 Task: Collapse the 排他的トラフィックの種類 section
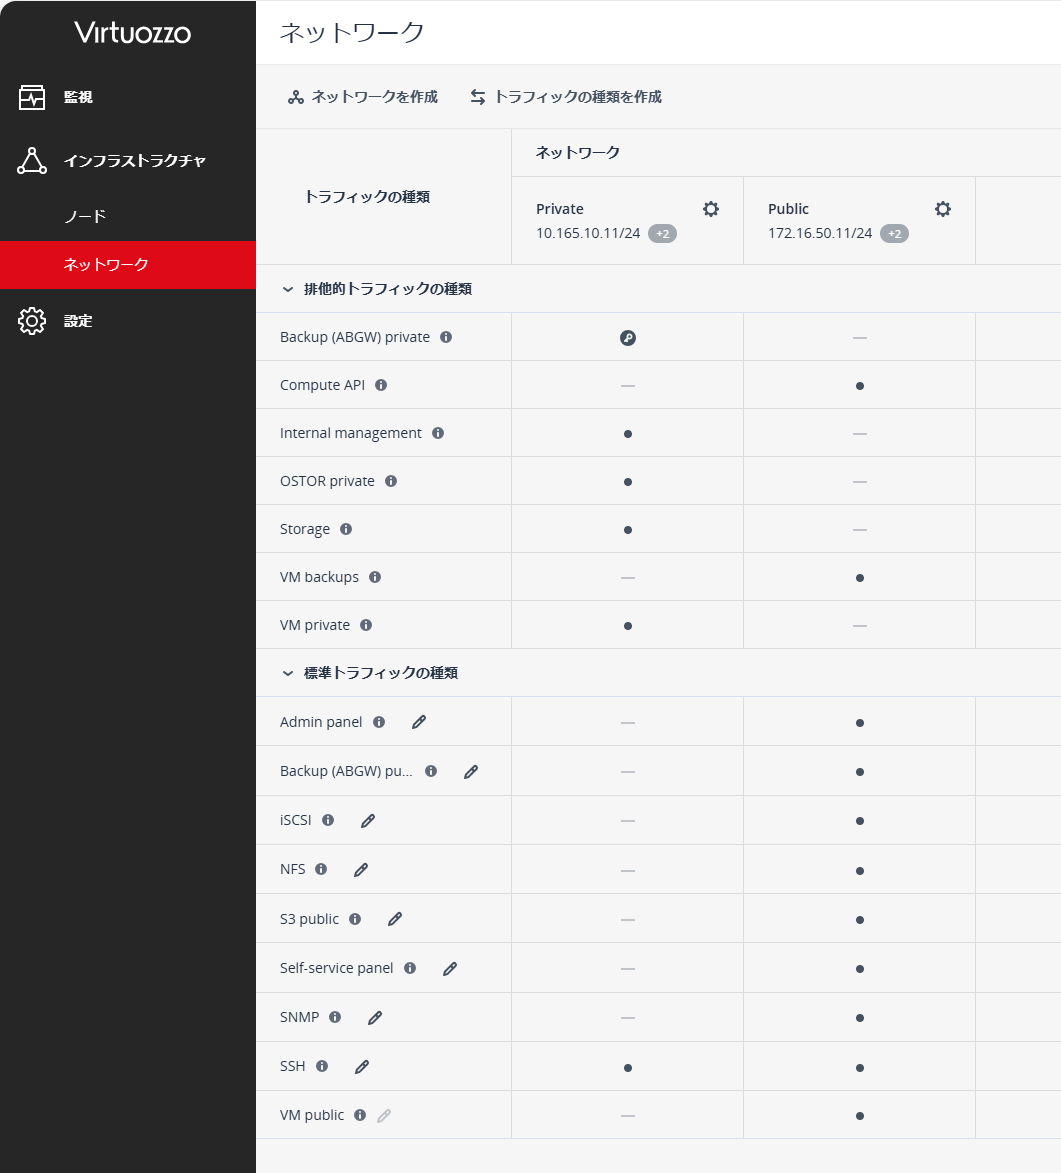(x=287, y=289)
